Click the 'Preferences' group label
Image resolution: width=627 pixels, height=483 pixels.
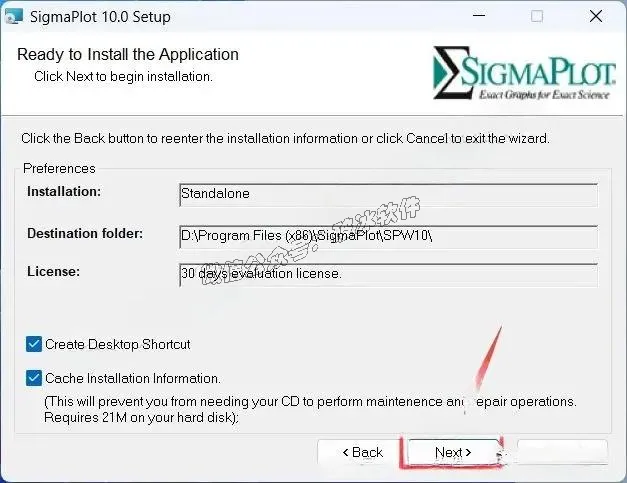click(59, 168)
